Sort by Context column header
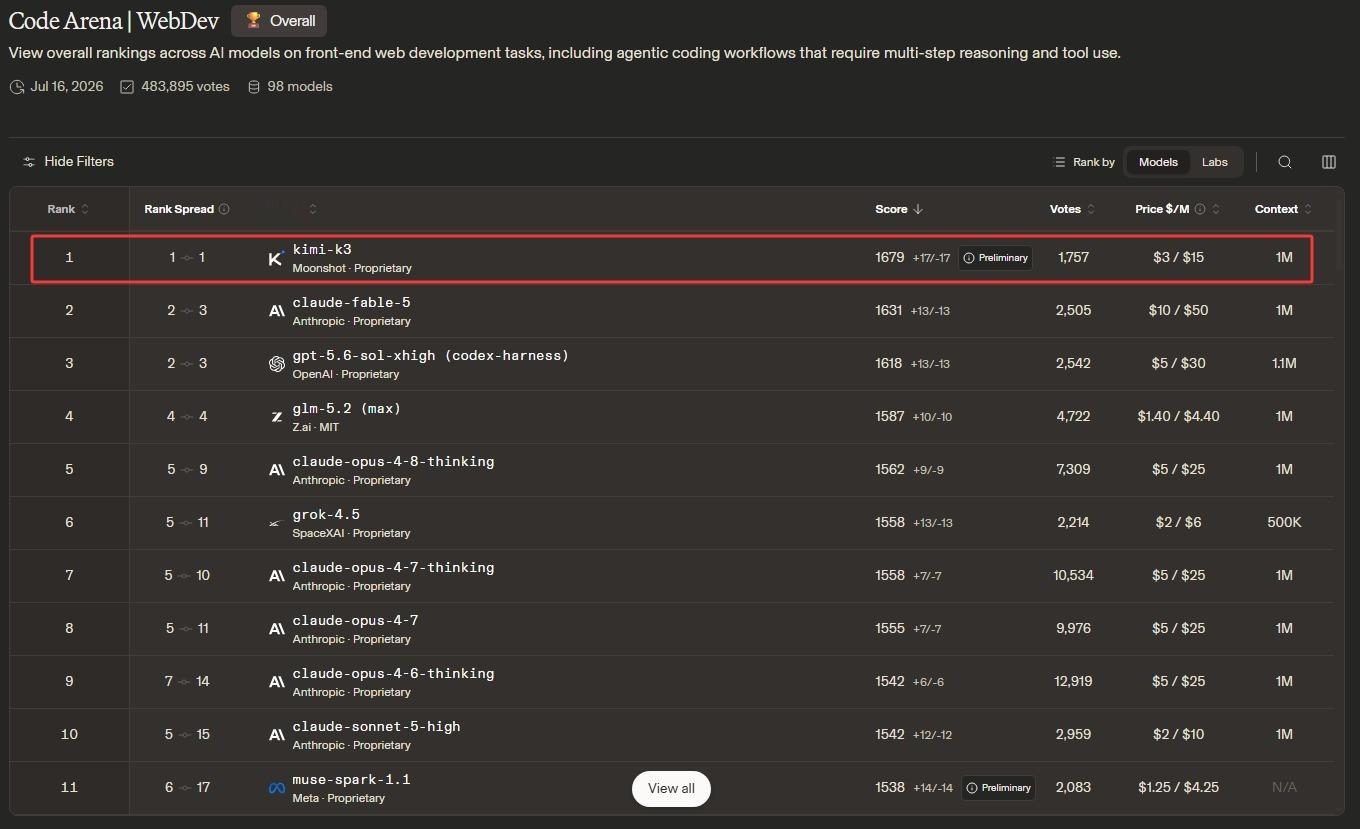The height and width of the screenshot is (829, 1360). [1283, 209]
